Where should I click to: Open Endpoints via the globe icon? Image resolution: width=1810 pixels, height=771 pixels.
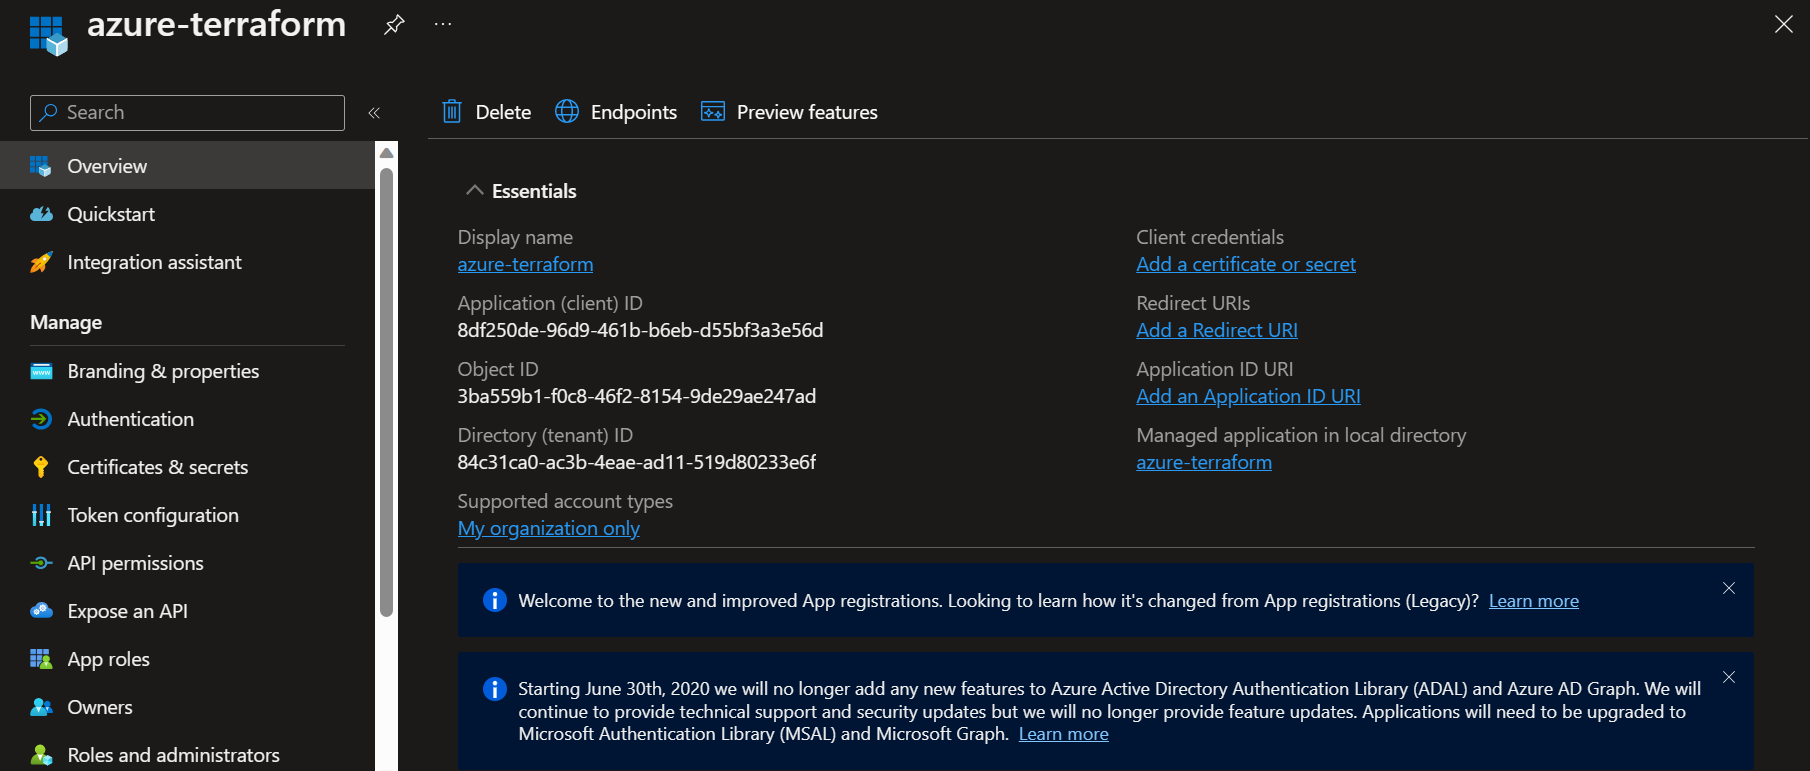tap(567, 112)
